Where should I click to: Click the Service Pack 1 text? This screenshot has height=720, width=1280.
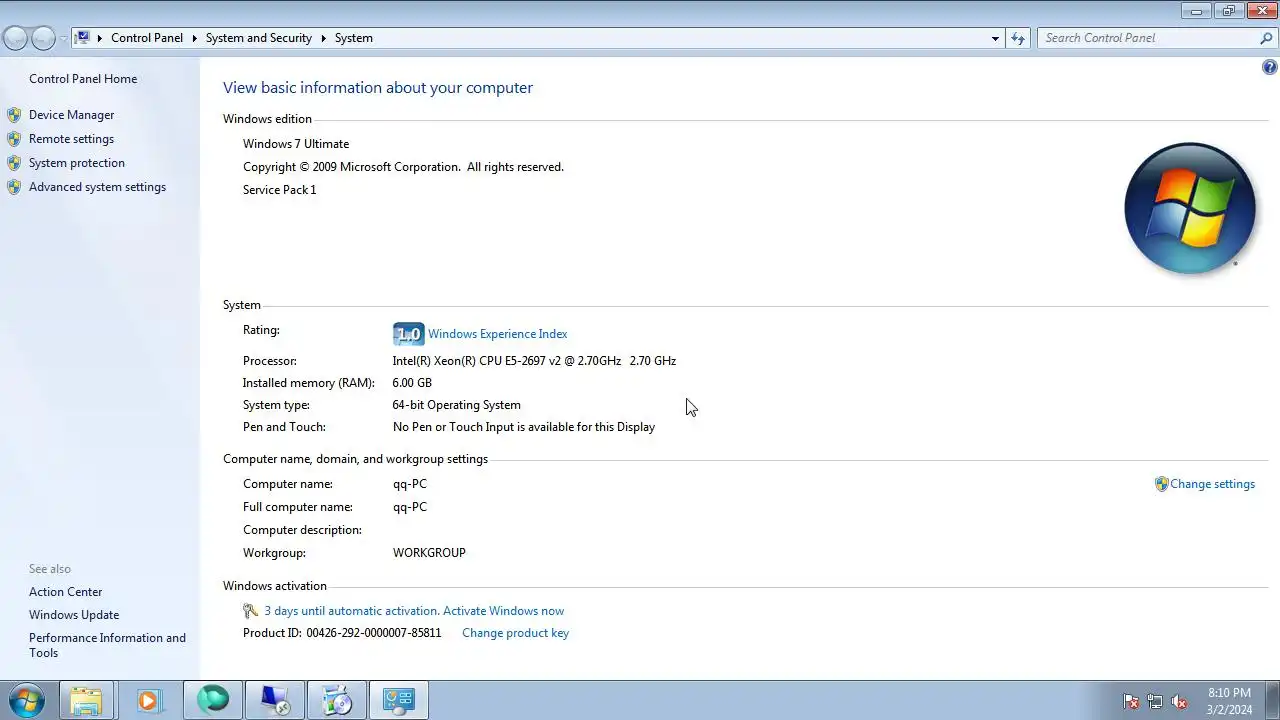pos(279,190)
